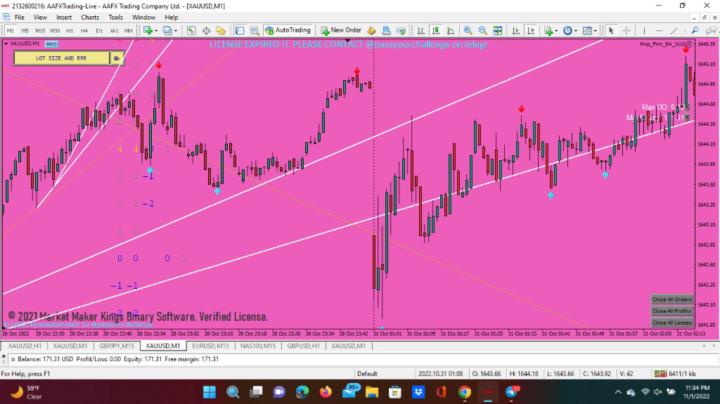Switch to the EURUSD,M15 chart tab
Screen dimensions: 720x404
tap(210, 346)
